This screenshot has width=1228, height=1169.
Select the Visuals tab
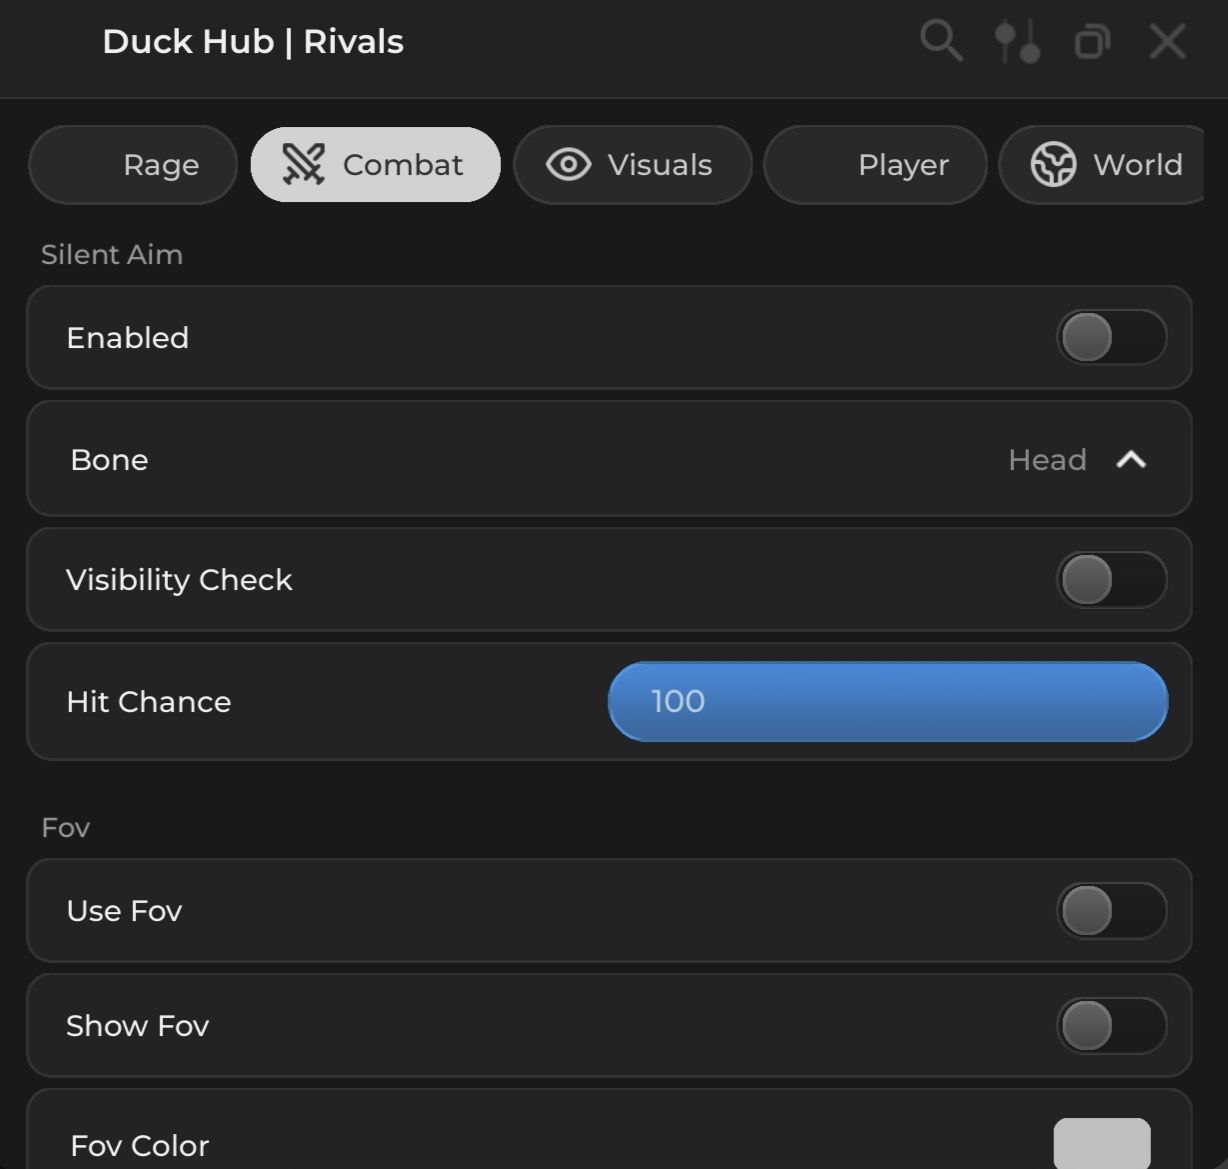pyautogui.click(x=659, y=165)
